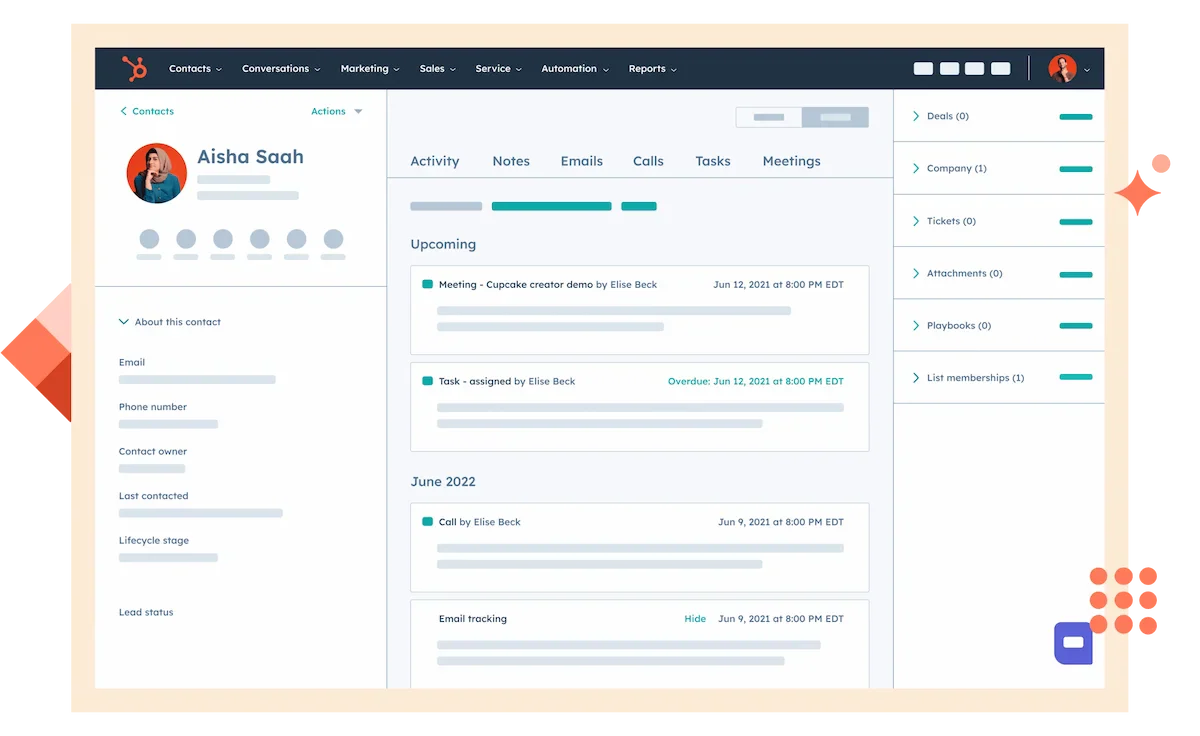Click the add button beside Tickets (0)
1200x736 pixels.
click(x=1076, y=221)
